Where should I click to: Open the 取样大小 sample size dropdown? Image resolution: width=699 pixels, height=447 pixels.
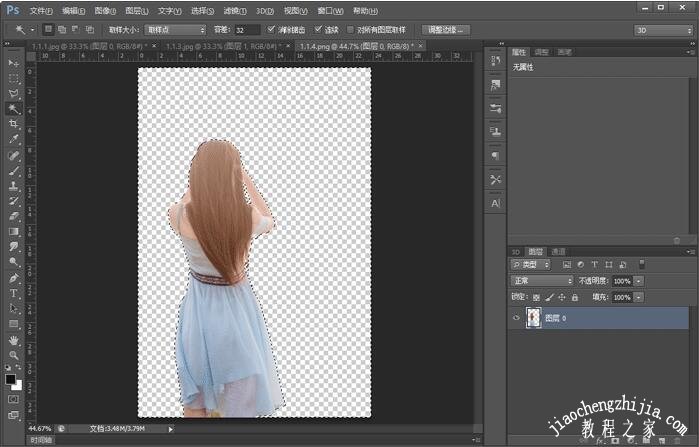tap(175, 30)
